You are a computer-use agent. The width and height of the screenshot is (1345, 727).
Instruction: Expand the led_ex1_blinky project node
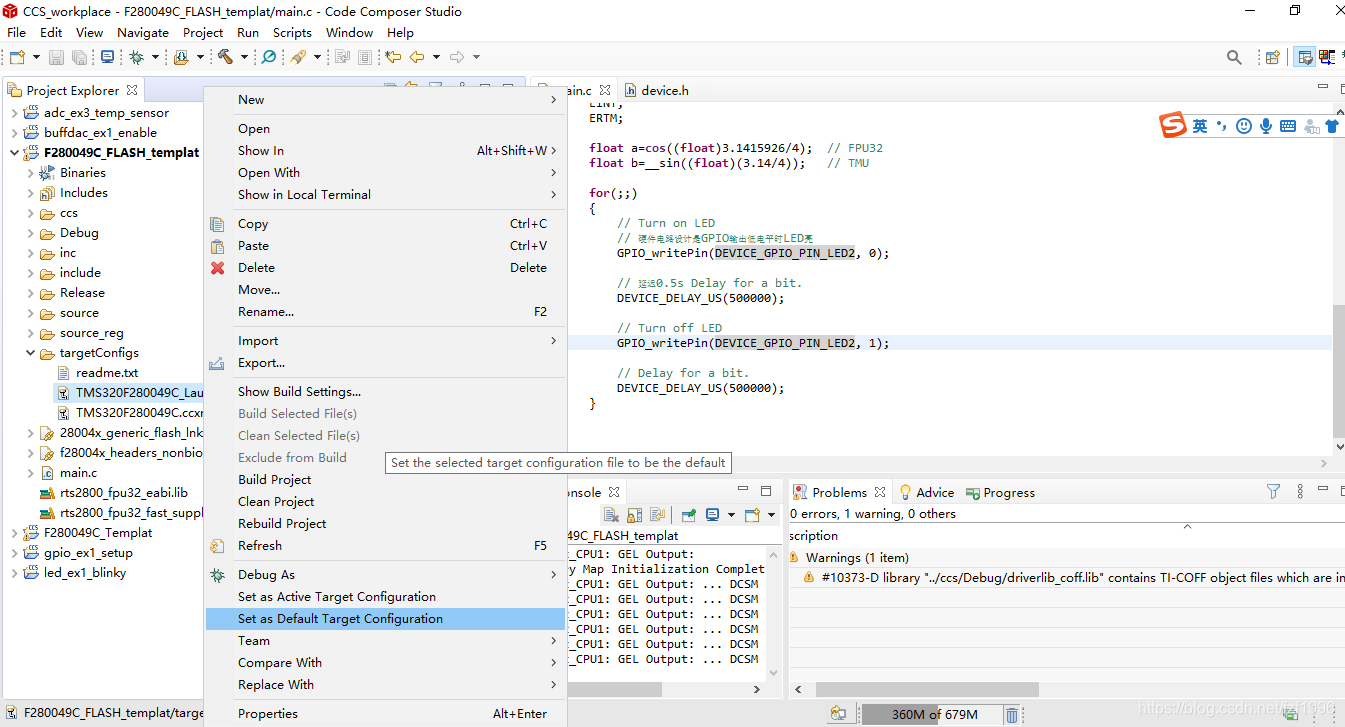pos(14,573)
